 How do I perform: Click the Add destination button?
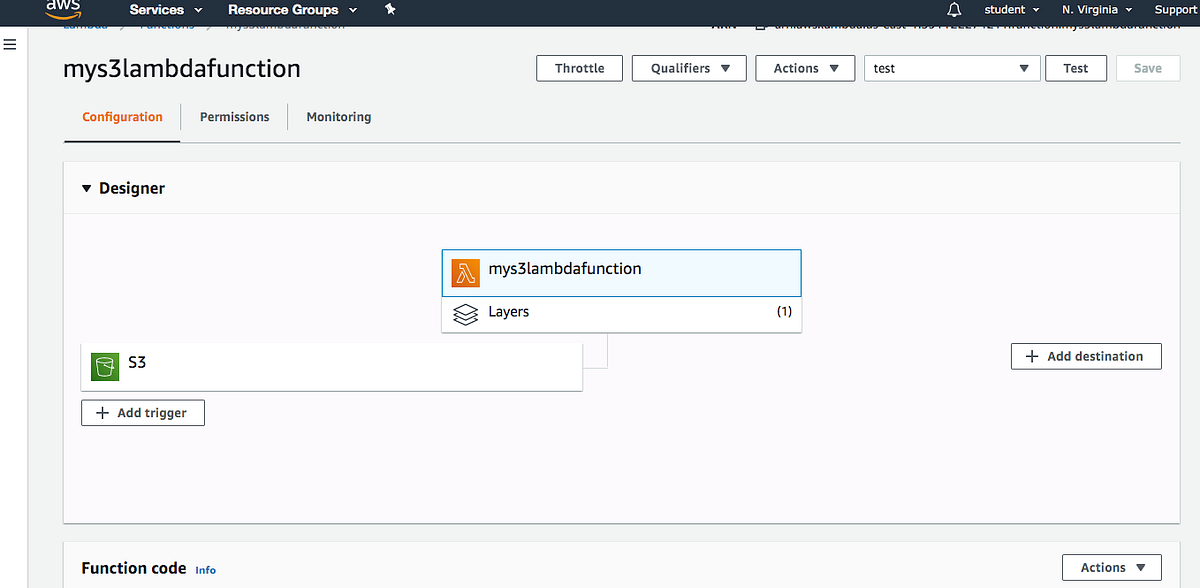click(x=1086, y=356)
